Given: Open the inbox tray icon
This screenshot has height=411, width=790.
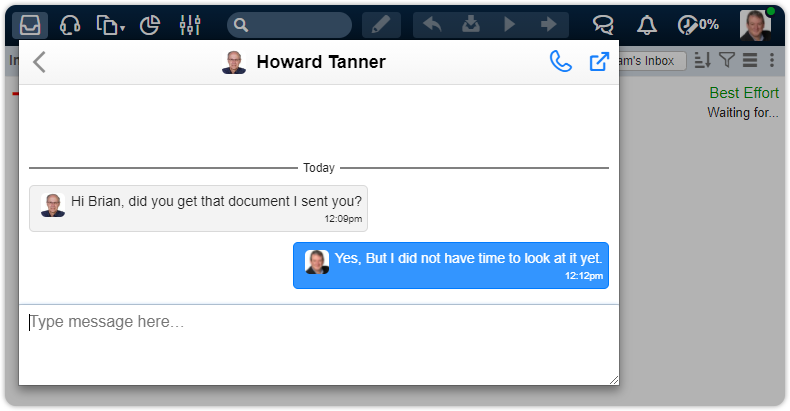Looking at the screenshot, I should 30,25.
